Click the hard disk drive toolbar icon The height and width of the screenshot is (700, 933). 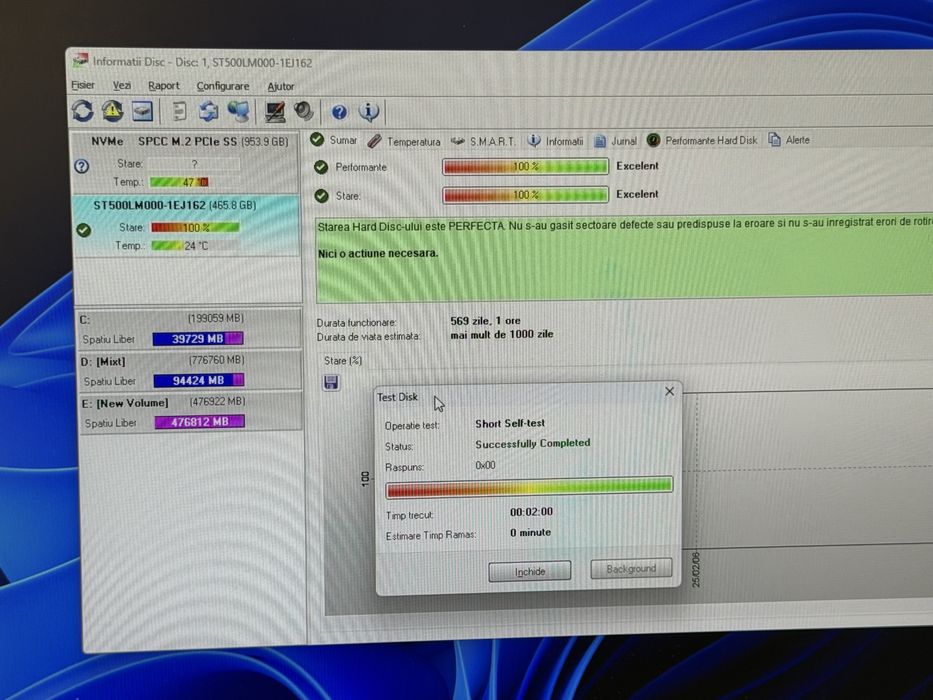[x=142, y=111]
